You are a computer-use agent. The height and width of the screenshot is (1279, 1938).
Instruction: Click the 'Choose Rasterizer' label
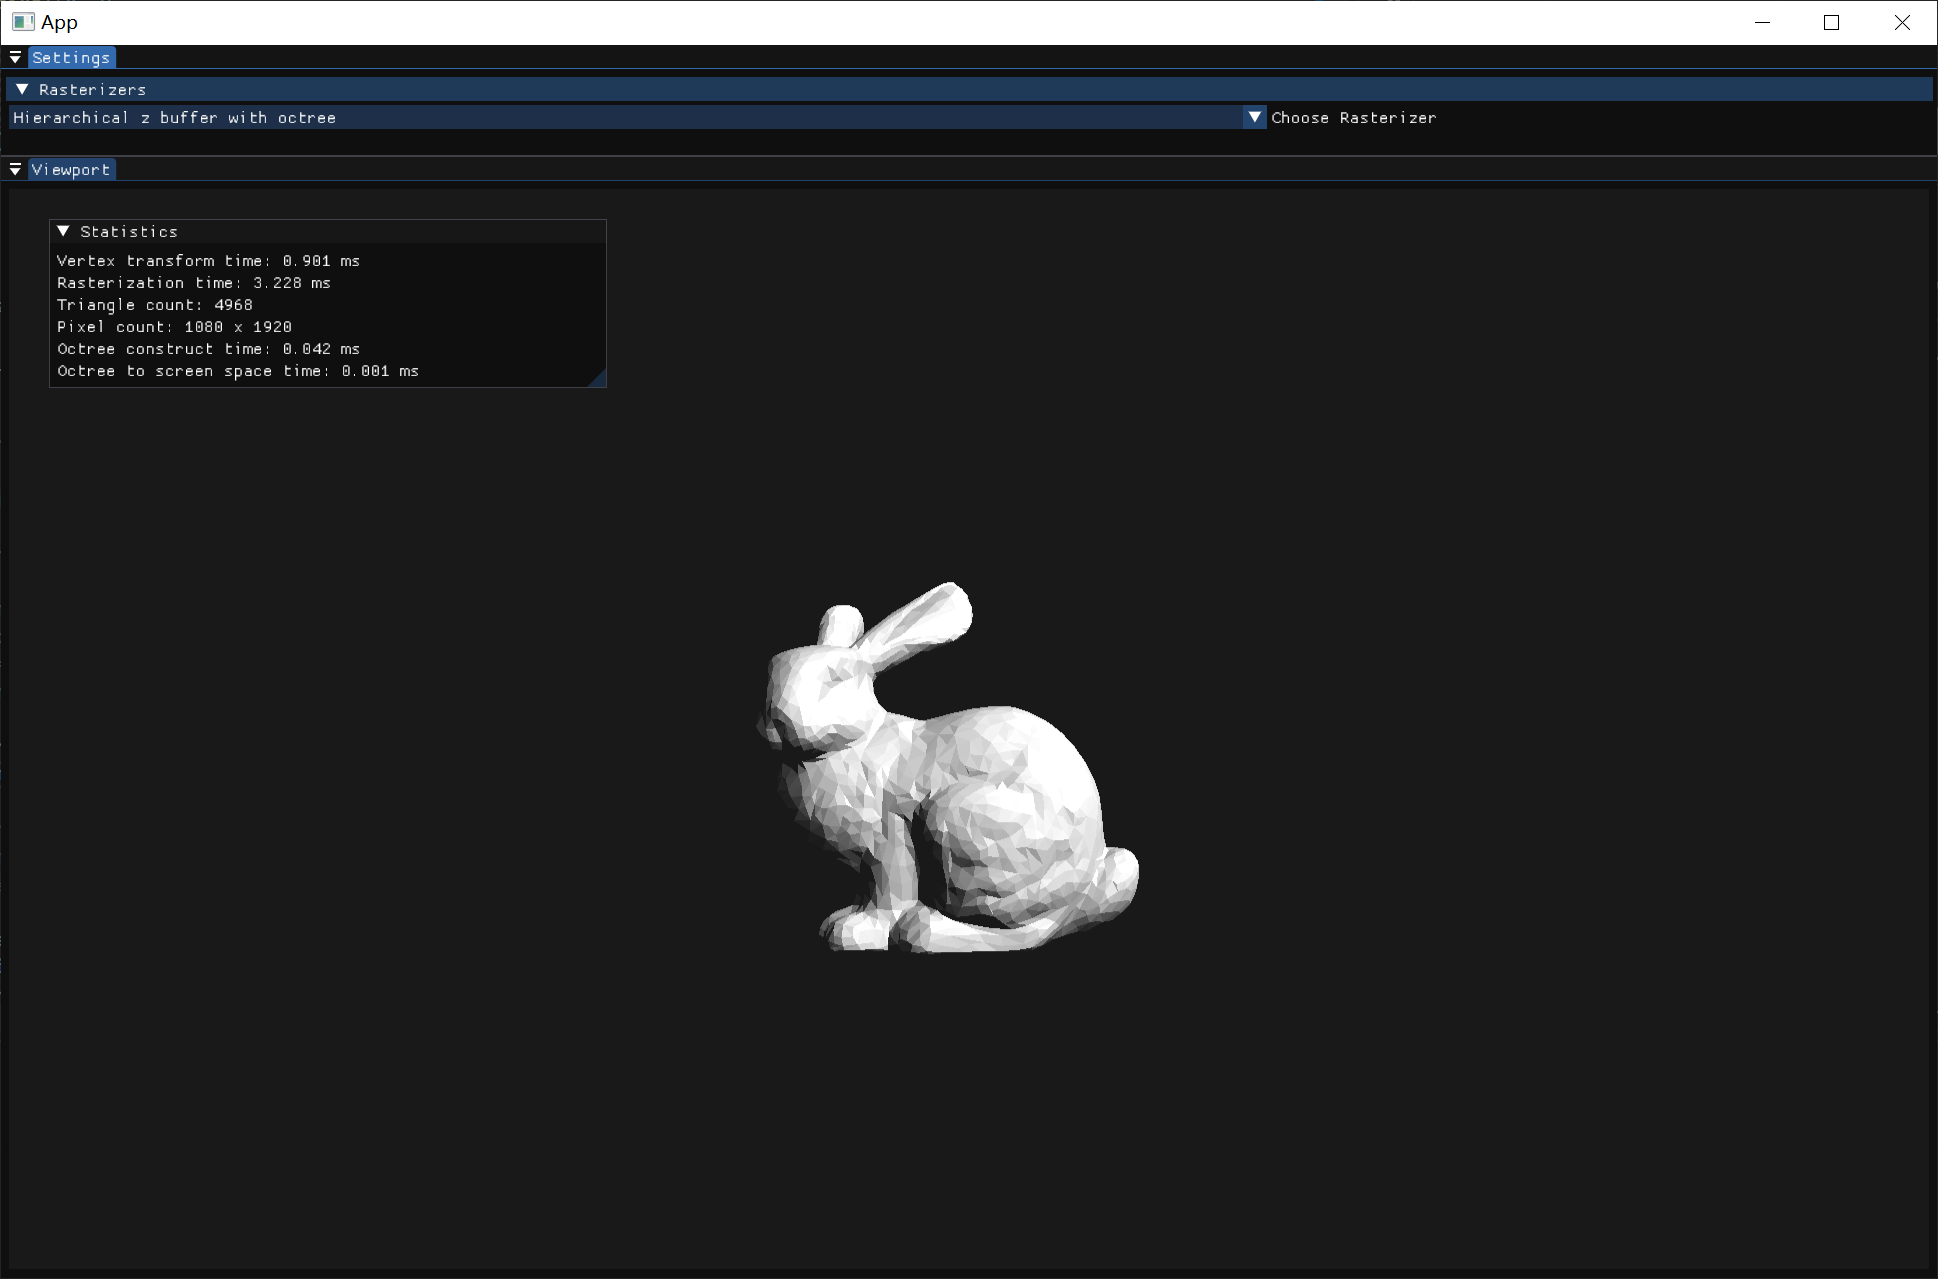[x=1353, y=118]
